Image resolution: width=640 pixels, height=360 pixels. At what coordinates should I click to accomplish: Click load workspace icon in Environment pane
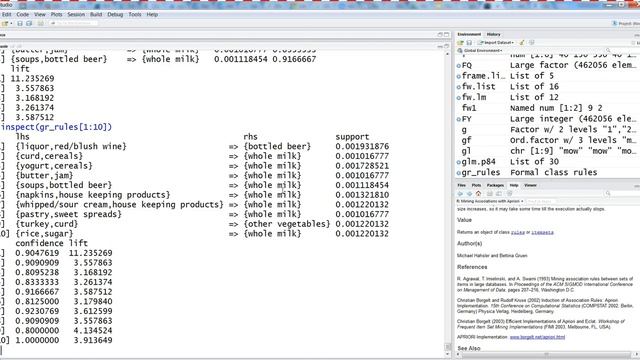(x=460, y=43)
